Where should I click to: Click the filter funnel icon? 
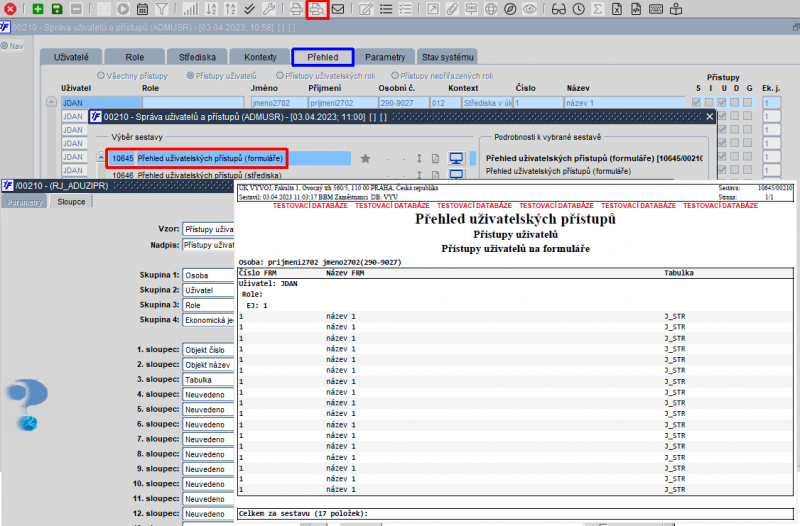(x=162, y=9)
